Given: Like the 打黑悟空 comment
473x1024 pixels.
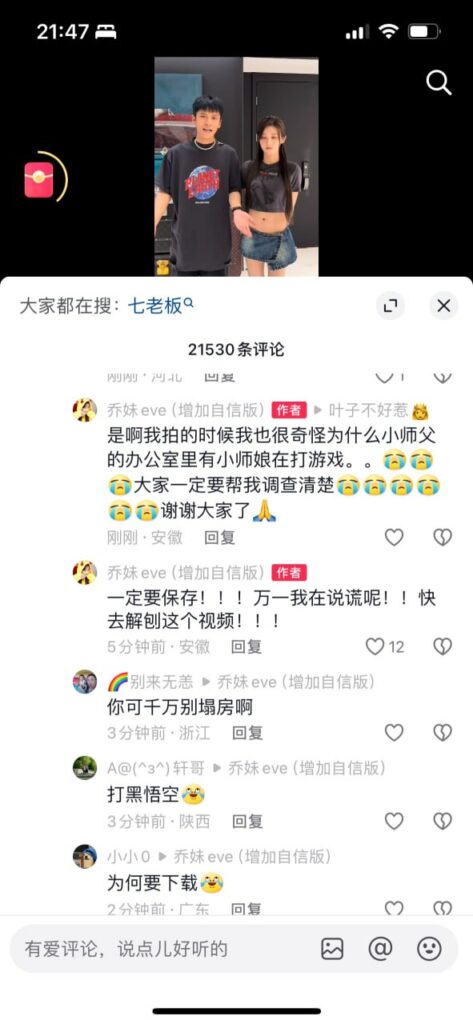Looking at the screenshot, I should click(x=394, y=821).
